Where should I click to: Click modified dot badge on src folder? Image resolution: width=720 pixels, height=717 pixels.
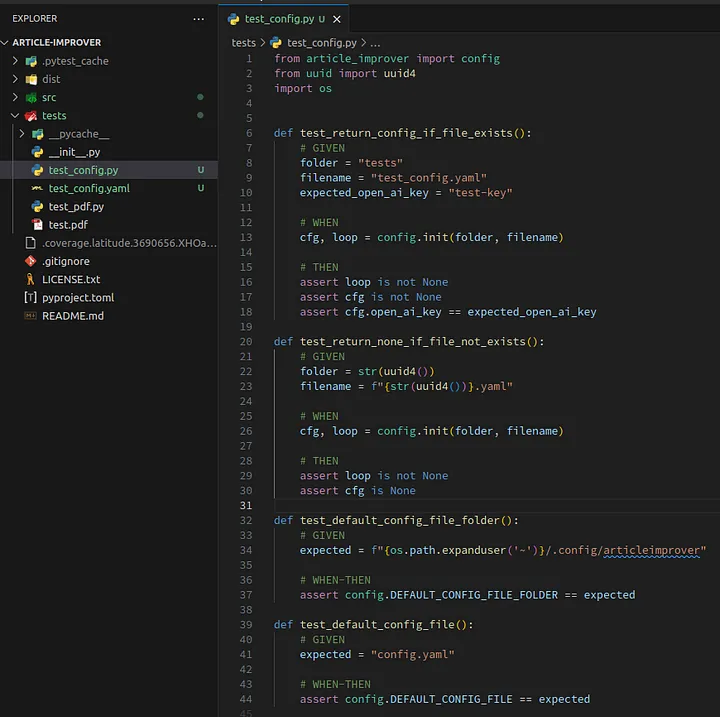point(200,97)
